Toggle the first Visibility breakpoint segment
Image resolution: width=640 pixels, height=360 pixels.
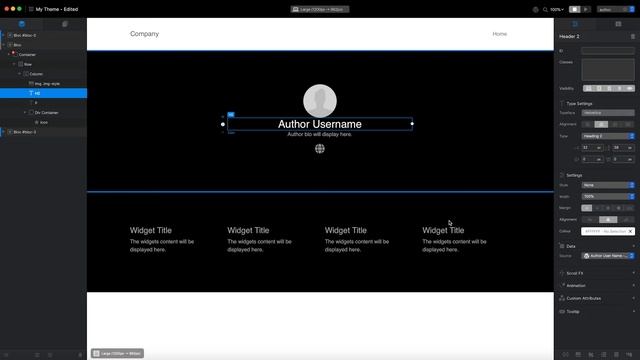587,89
